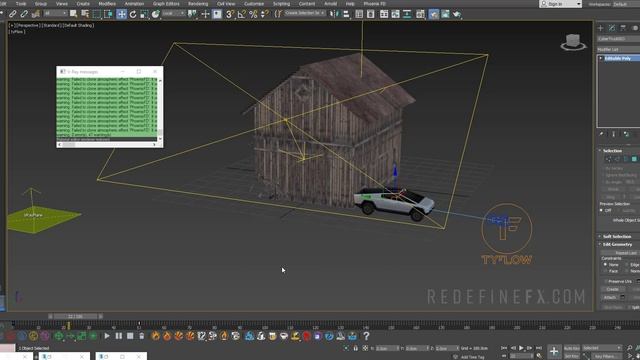Toggle the Angle Snap icon

tap(242, 14)
